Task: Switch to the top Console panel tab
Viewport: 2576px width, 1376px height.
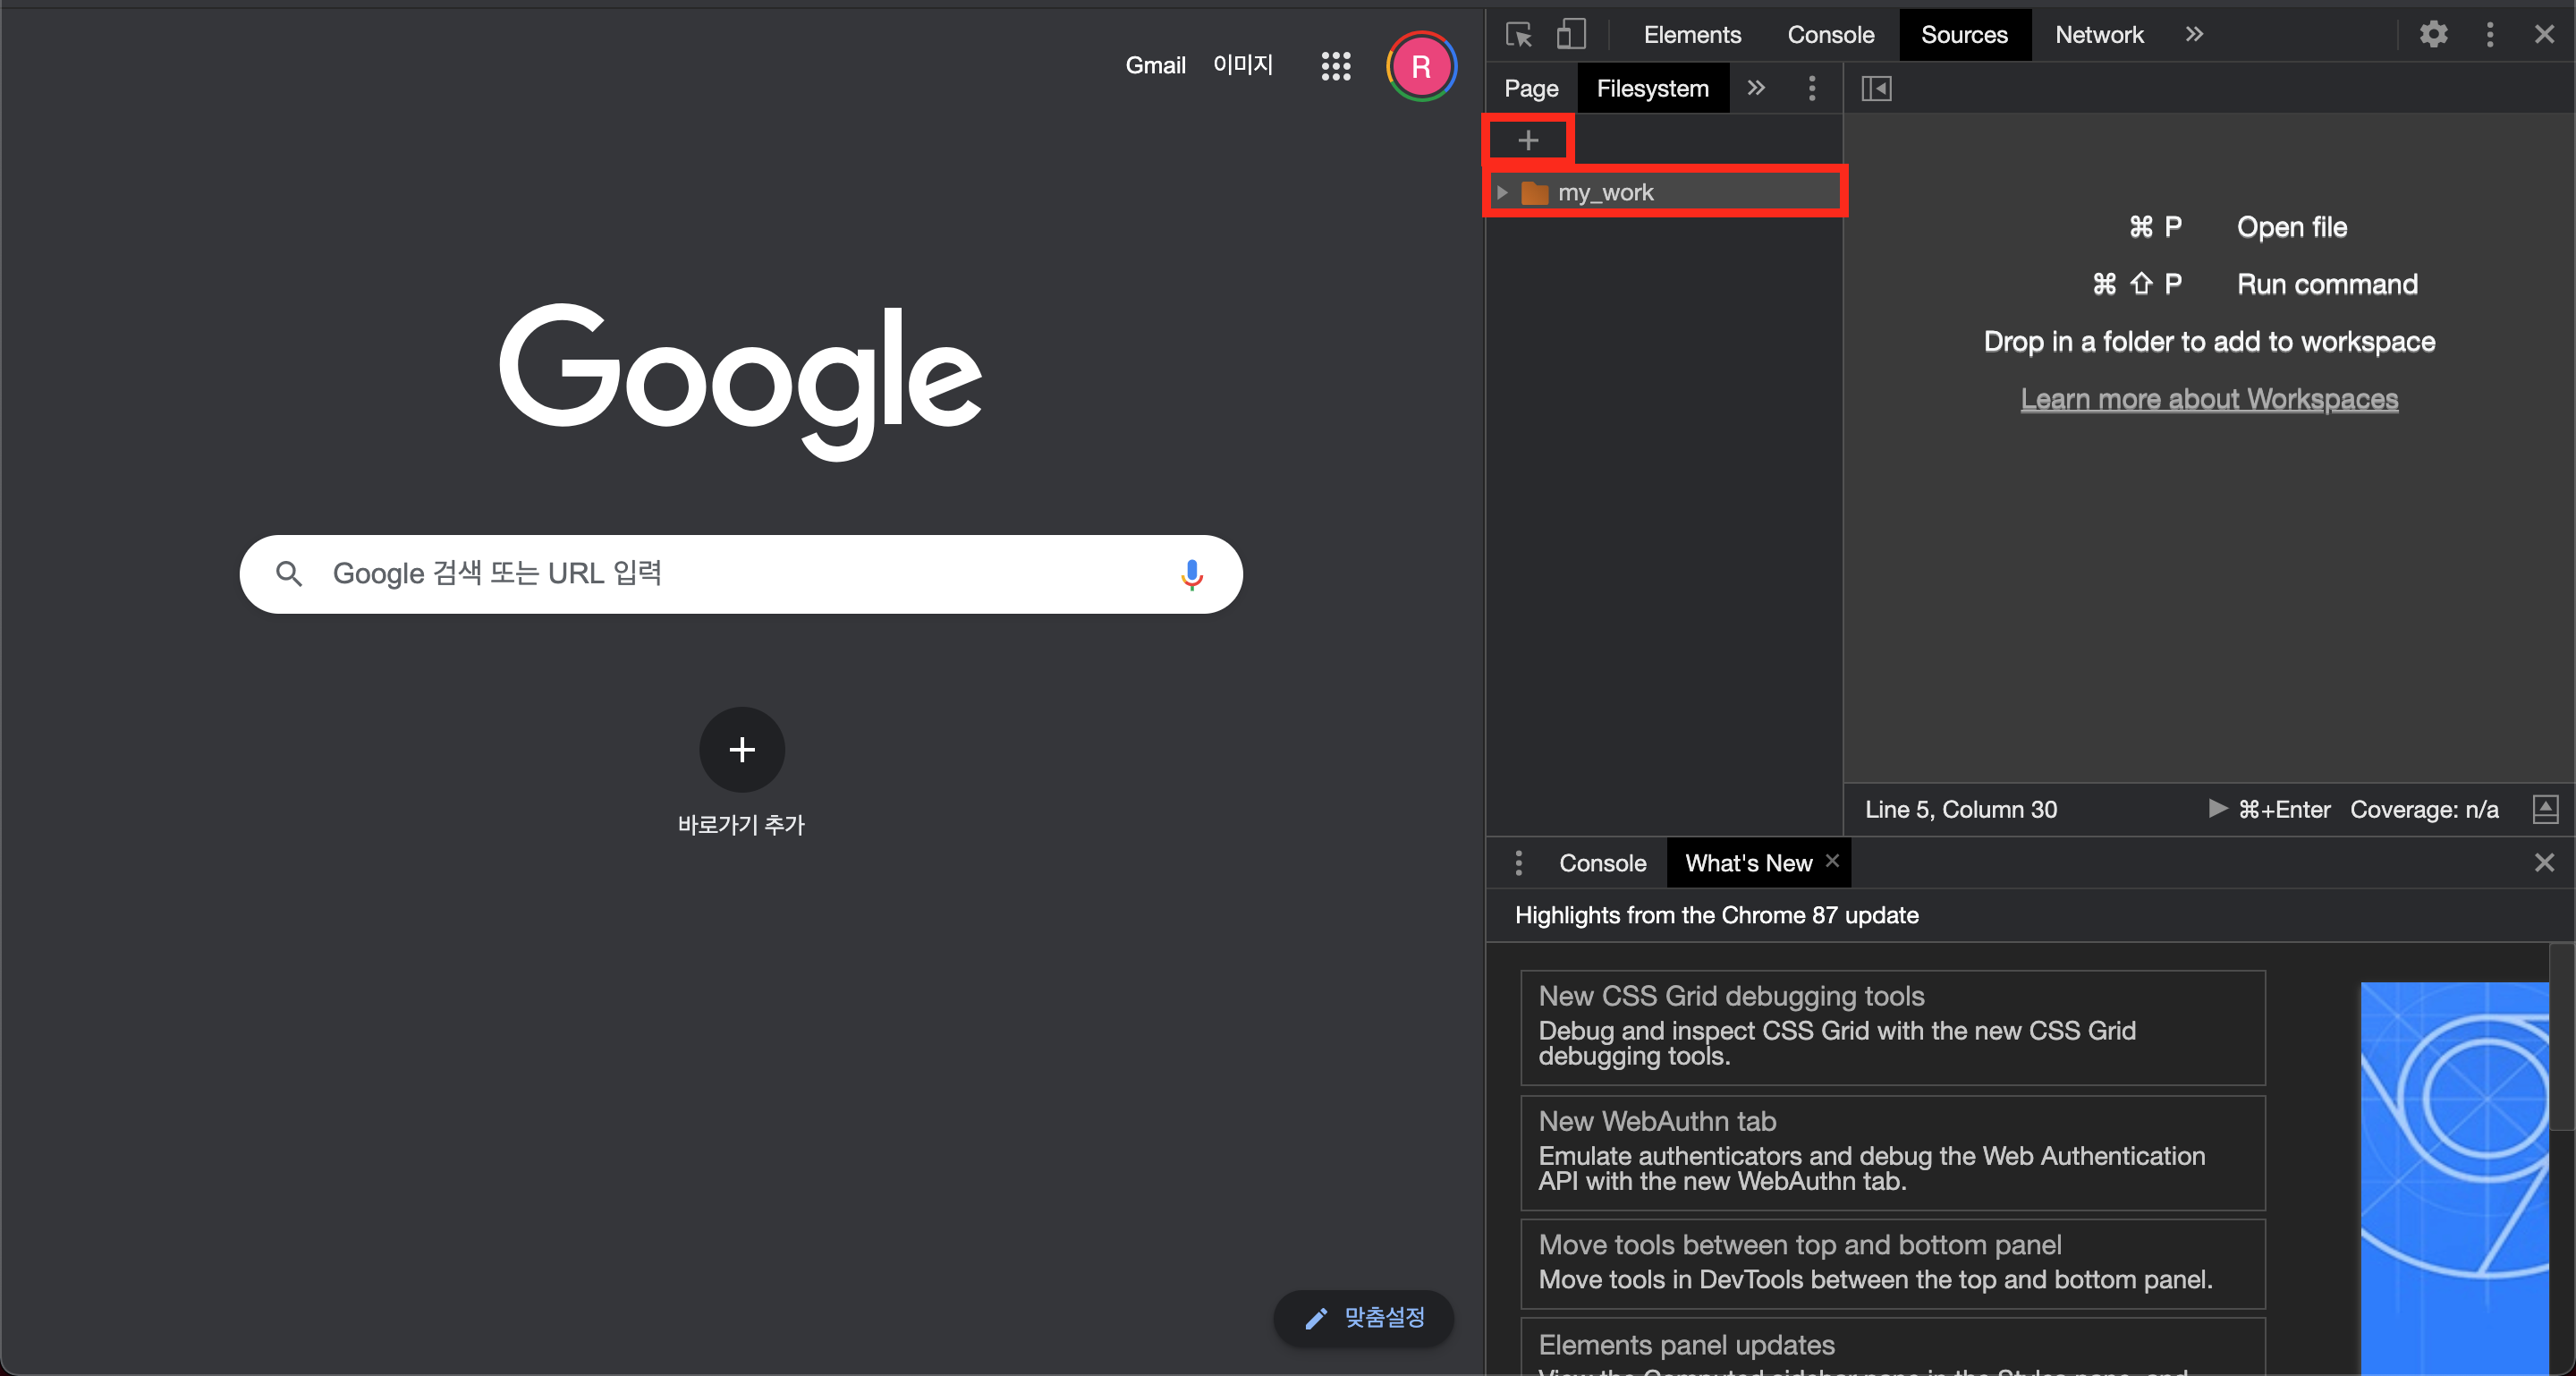Action: tap(1830, 35)
